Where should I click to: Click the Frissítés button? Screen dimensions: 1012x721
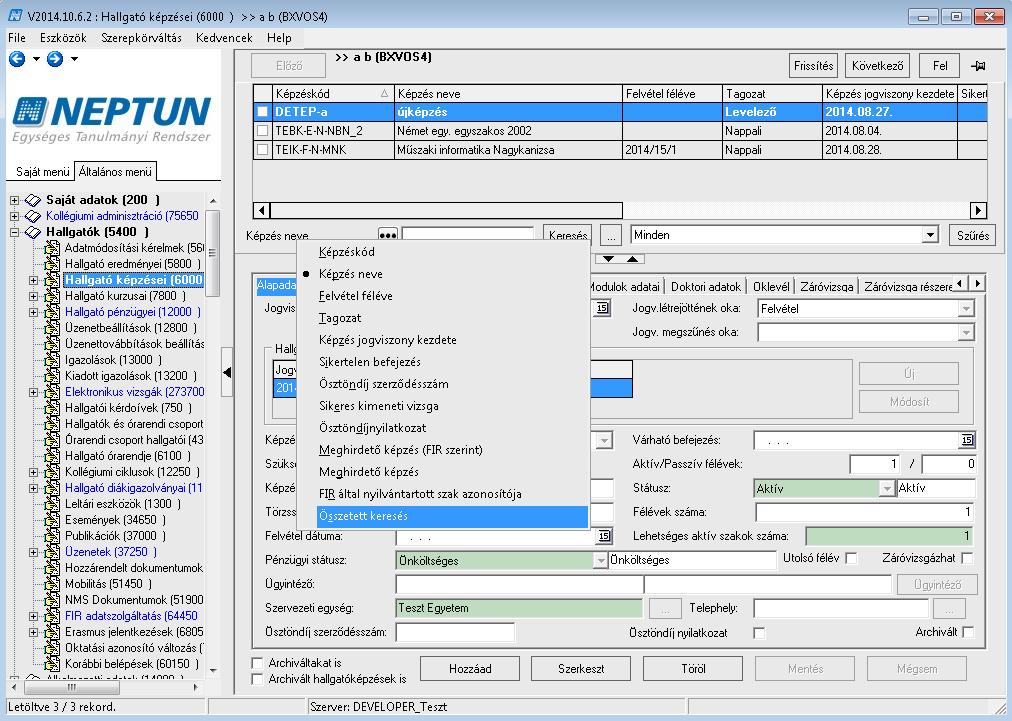pyautogui.click(x=813, y=66)
